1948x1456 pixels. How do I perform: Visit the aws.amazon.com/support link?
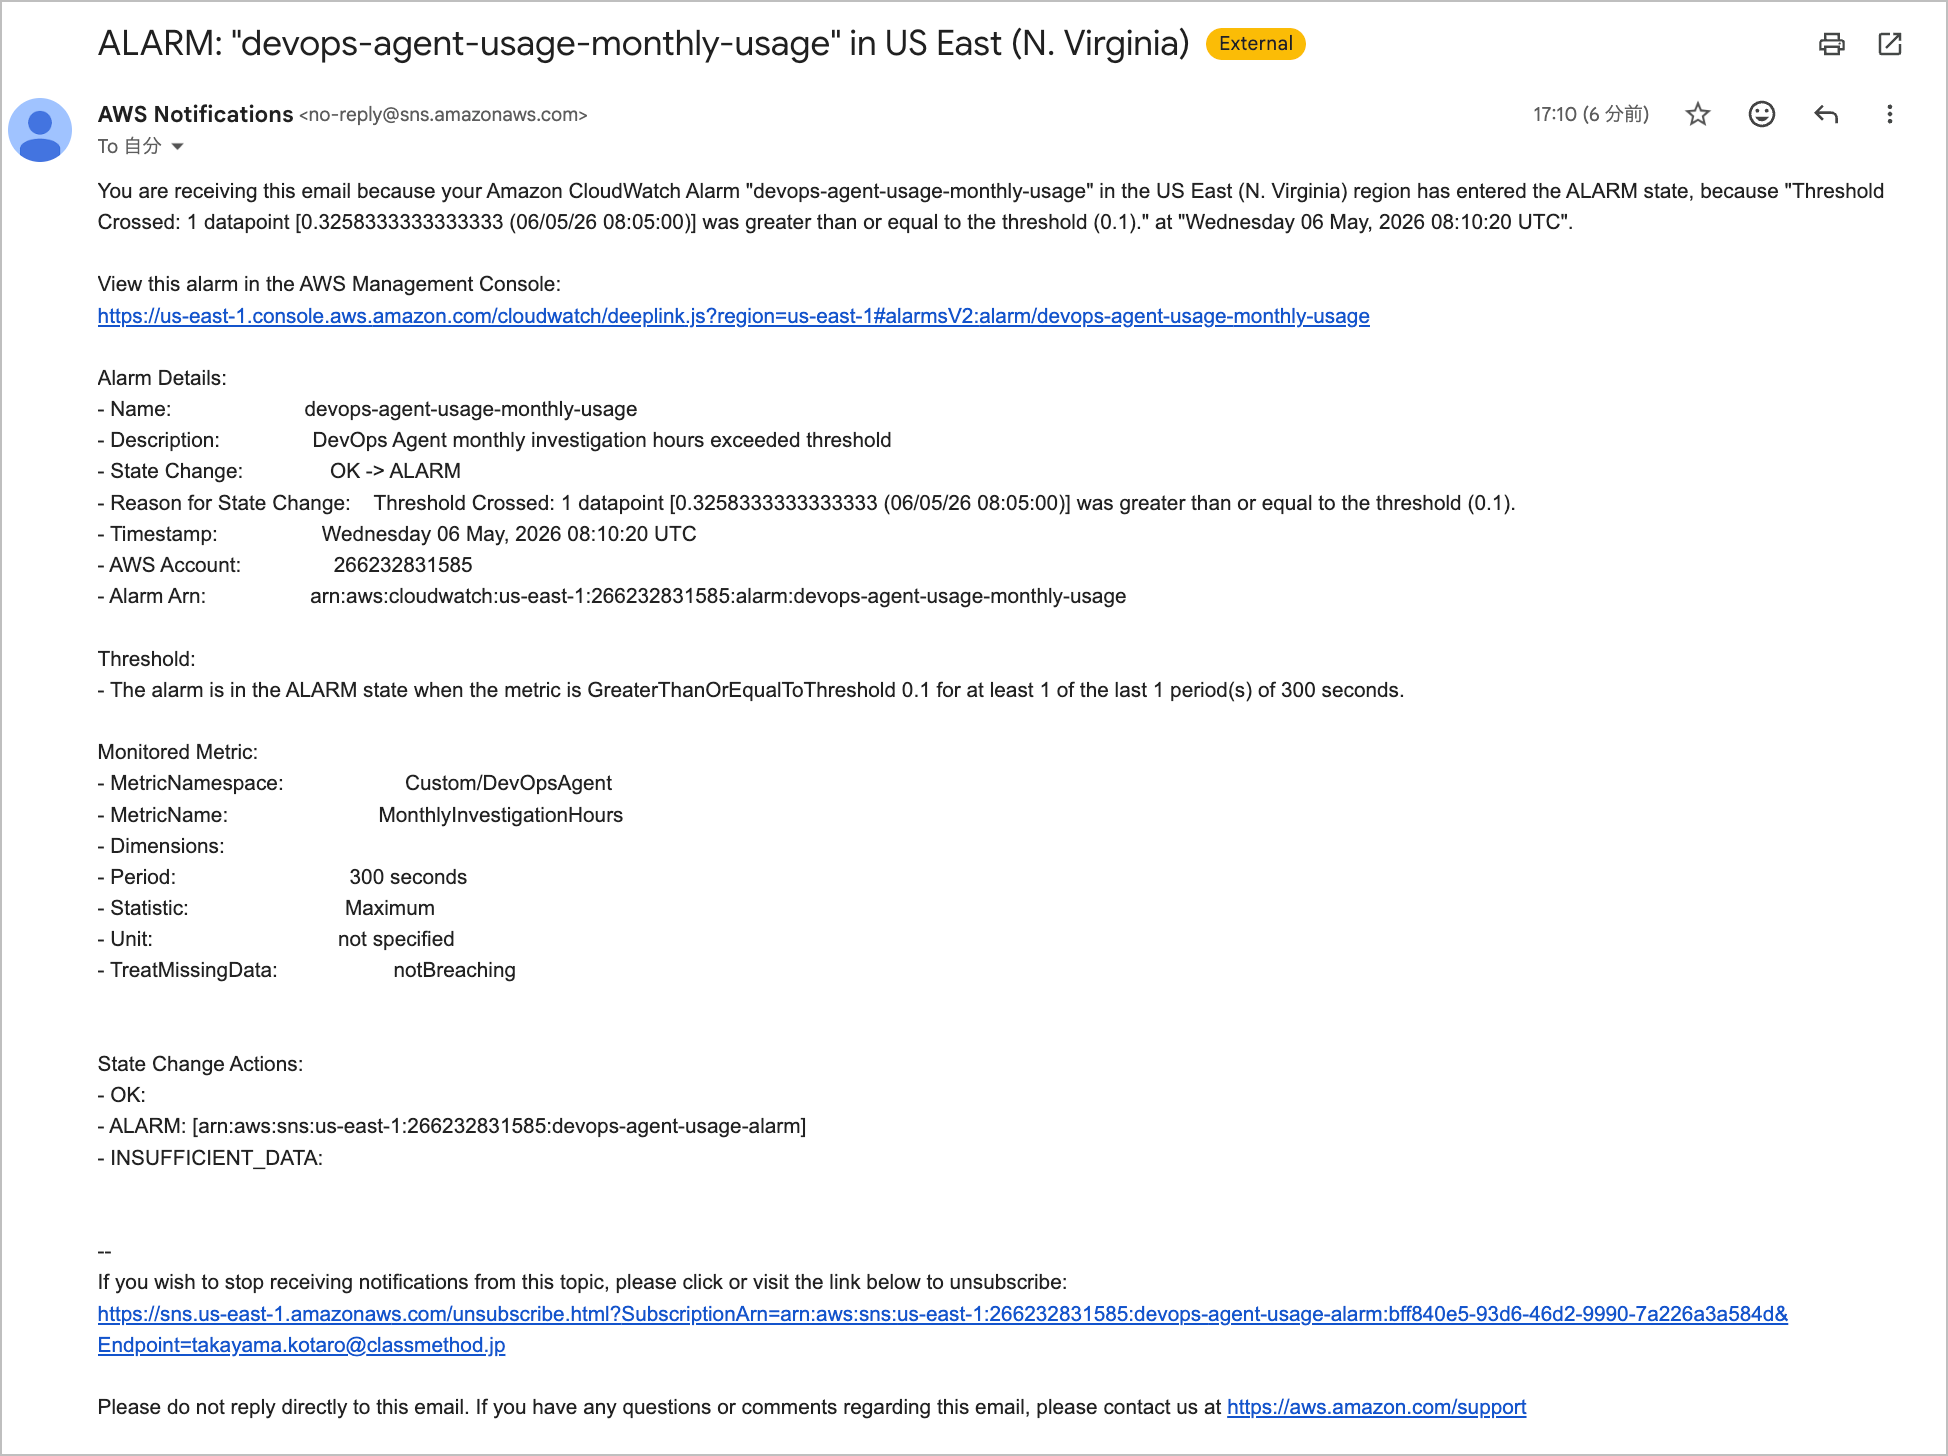click(1376, 1407)
